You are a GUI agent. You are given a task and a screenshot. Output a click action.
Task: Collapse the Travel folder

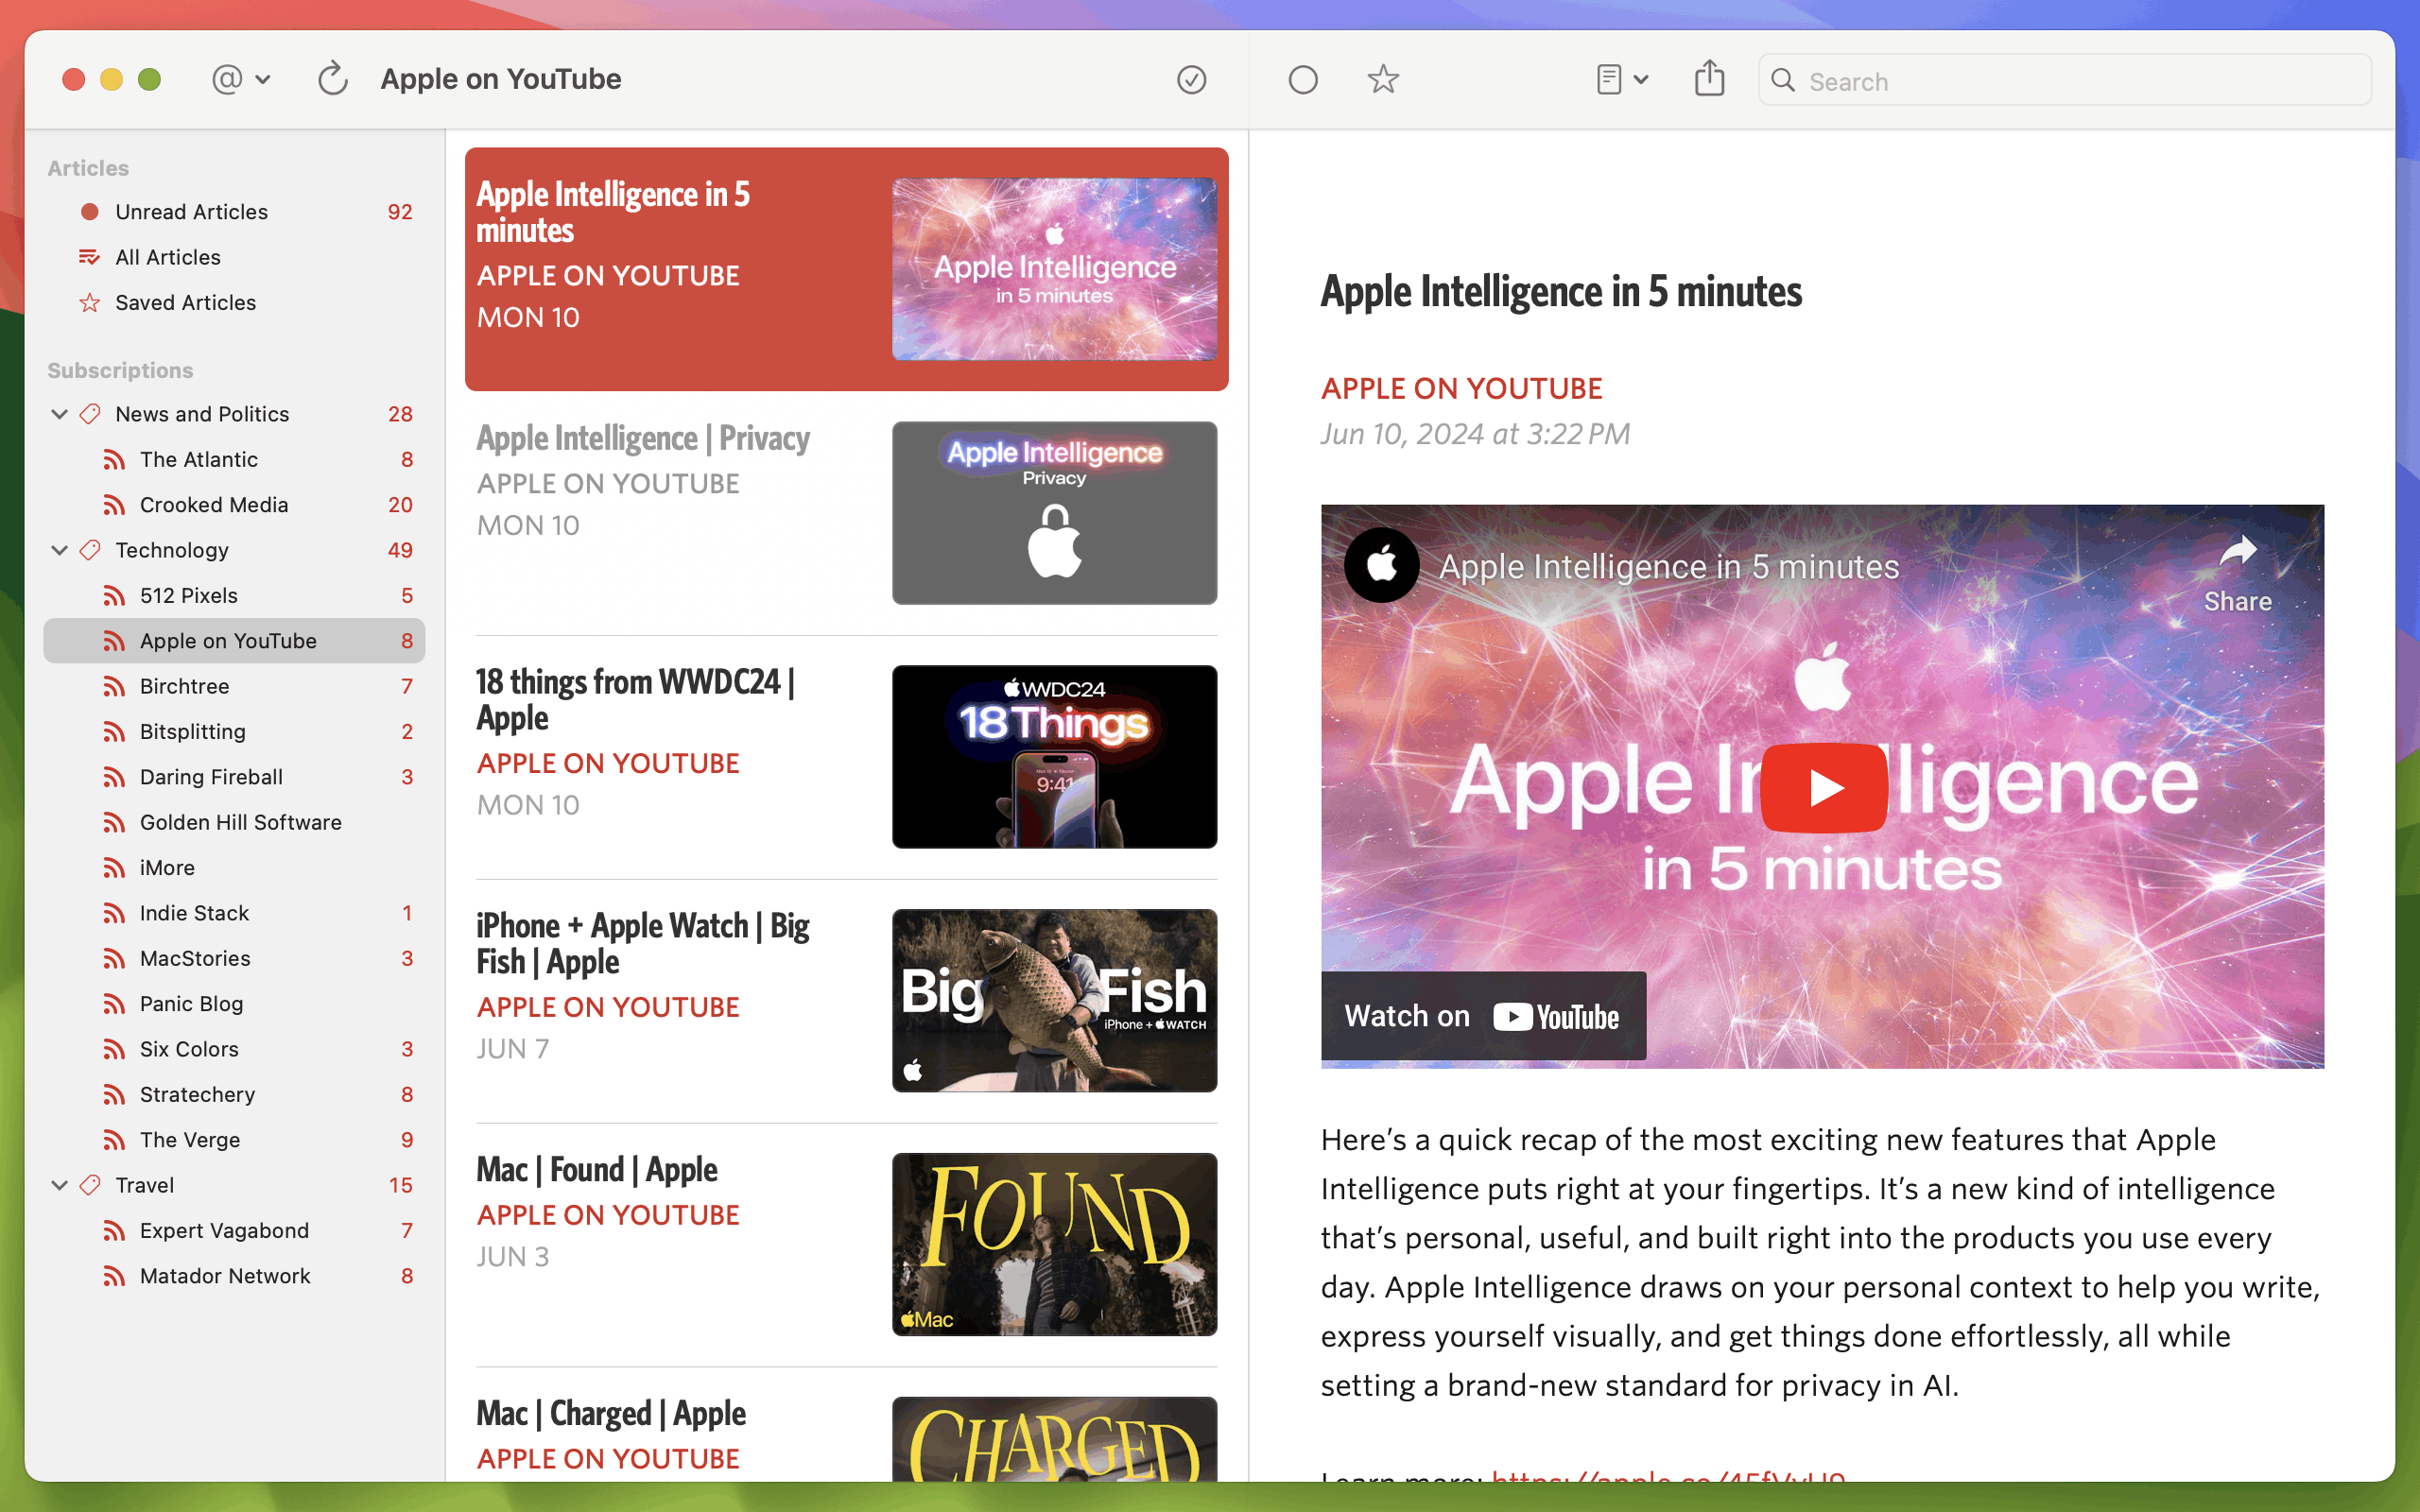click(60, 1185)
